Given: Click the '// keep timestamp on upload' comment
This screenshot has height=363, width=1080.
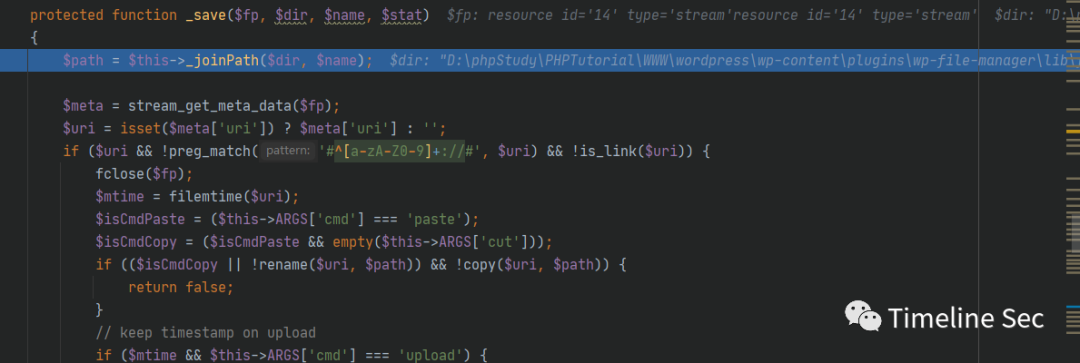Looking at the screenshot, I should [x=206, y=333].
